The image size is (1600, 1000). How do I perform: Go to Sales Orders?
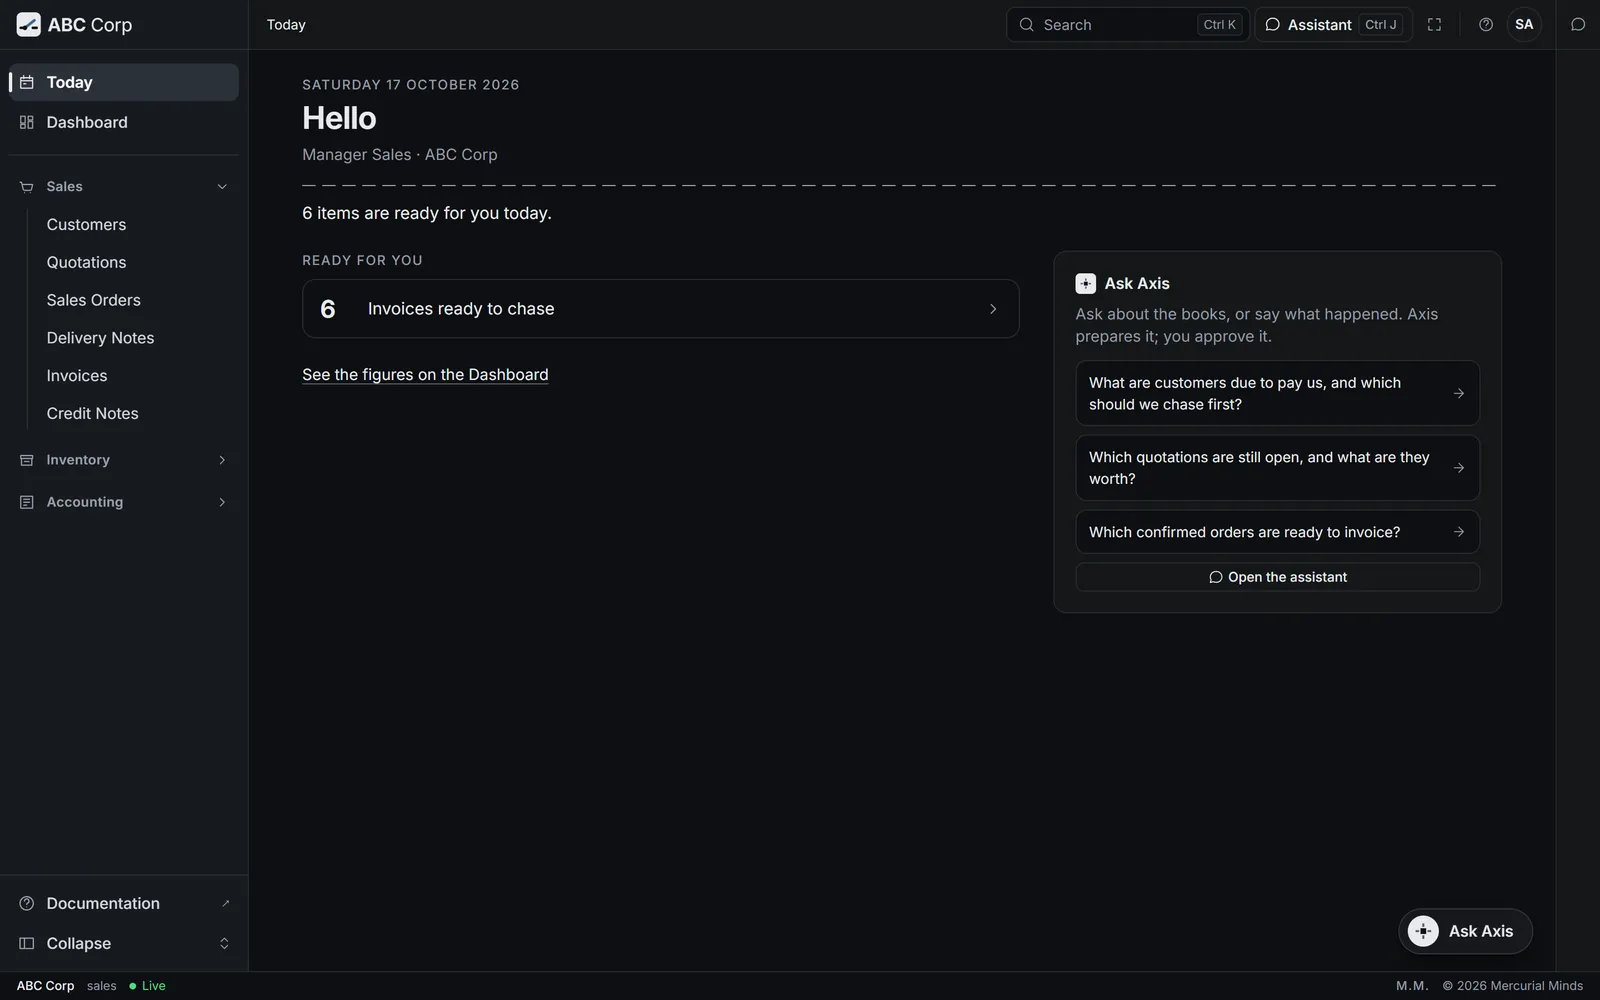[x=93, y=300]
